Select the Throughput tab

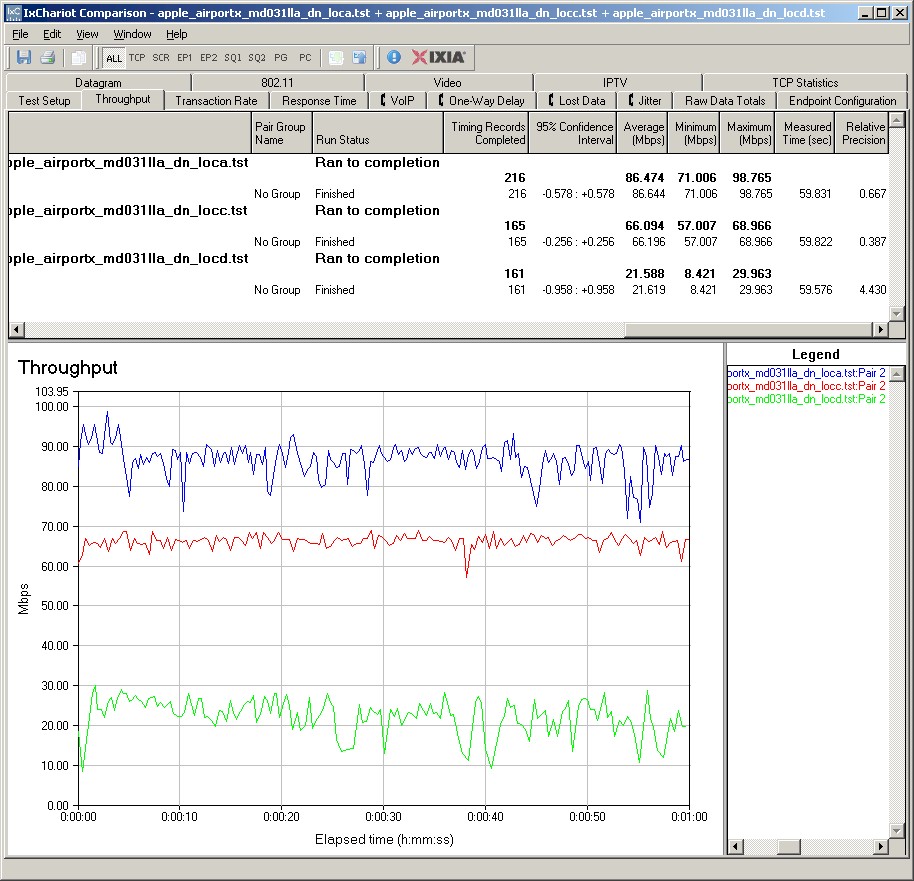pos(123,99)
